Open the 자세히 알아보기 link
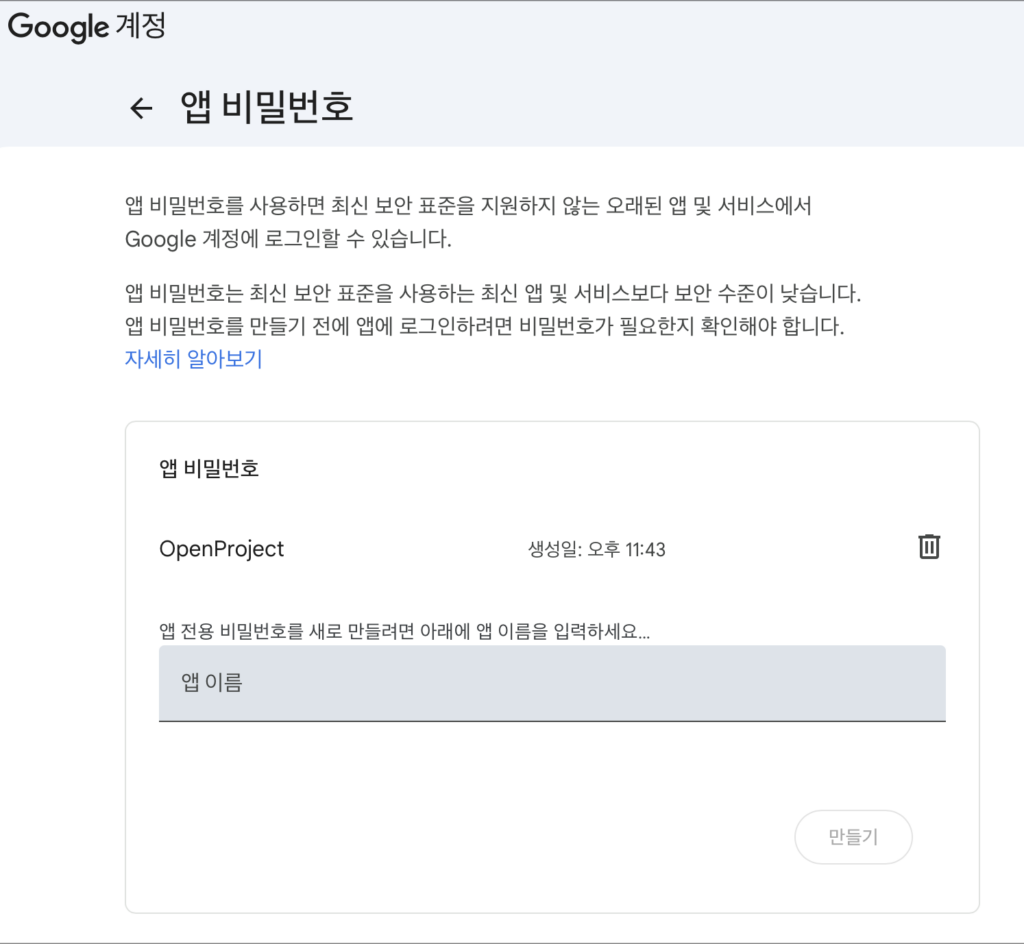1024x944 pixels. 193,360
